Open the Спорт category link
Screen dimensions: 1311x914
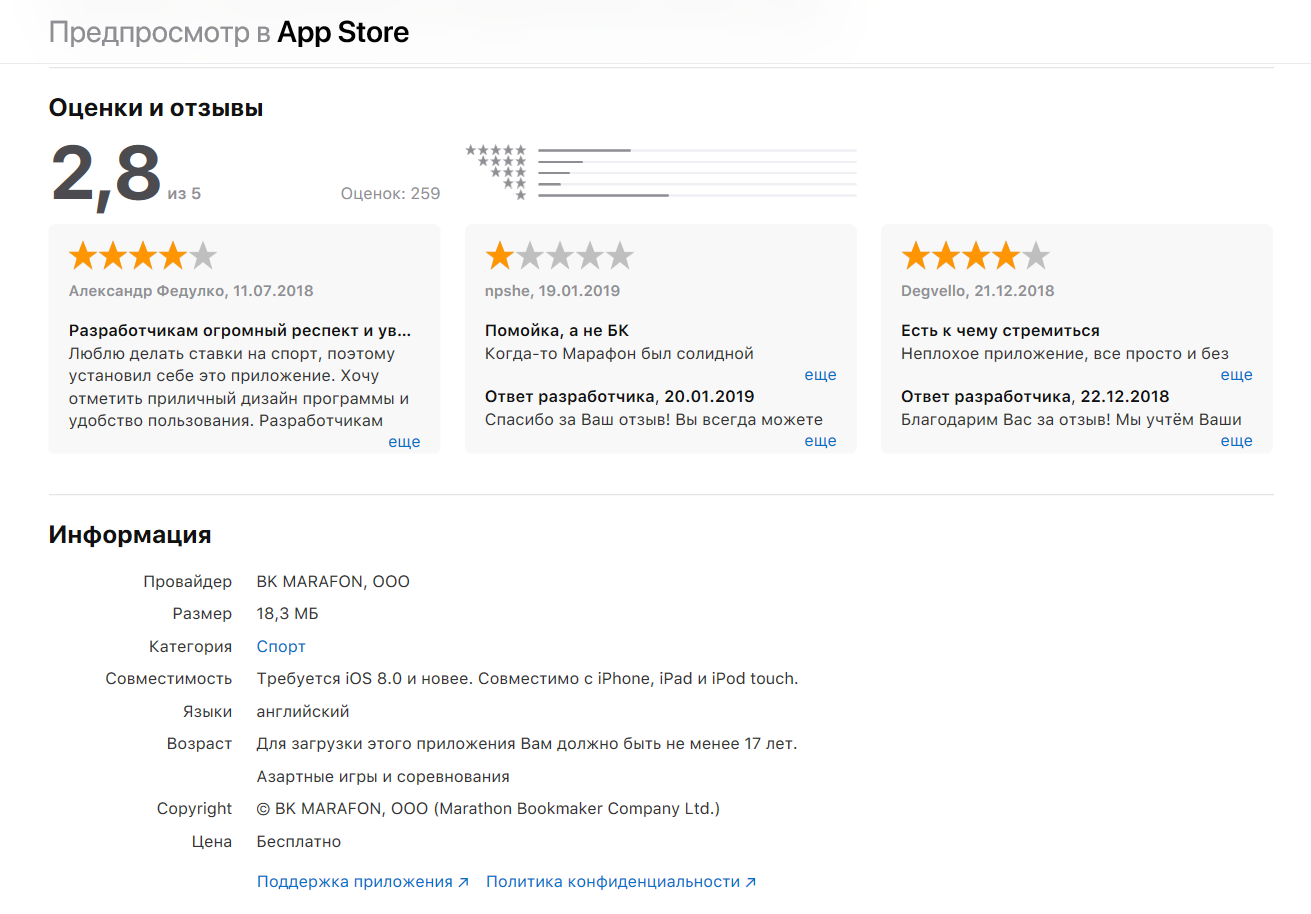[281, 646]
